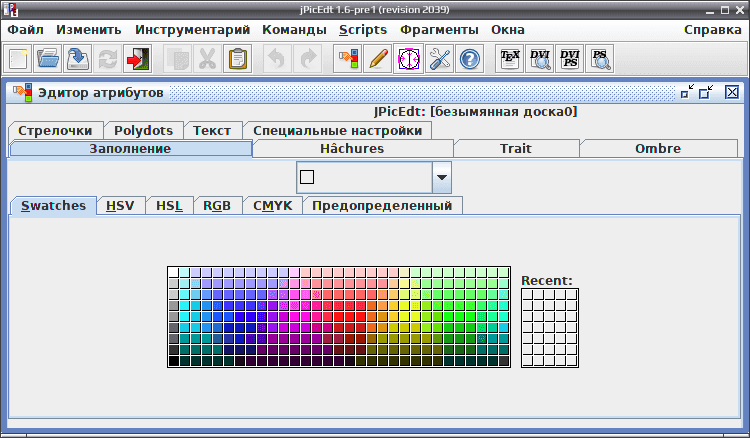Click the Paste clipboard icon
The width and height of the screenshot is (750, 438).
point(238,59)
